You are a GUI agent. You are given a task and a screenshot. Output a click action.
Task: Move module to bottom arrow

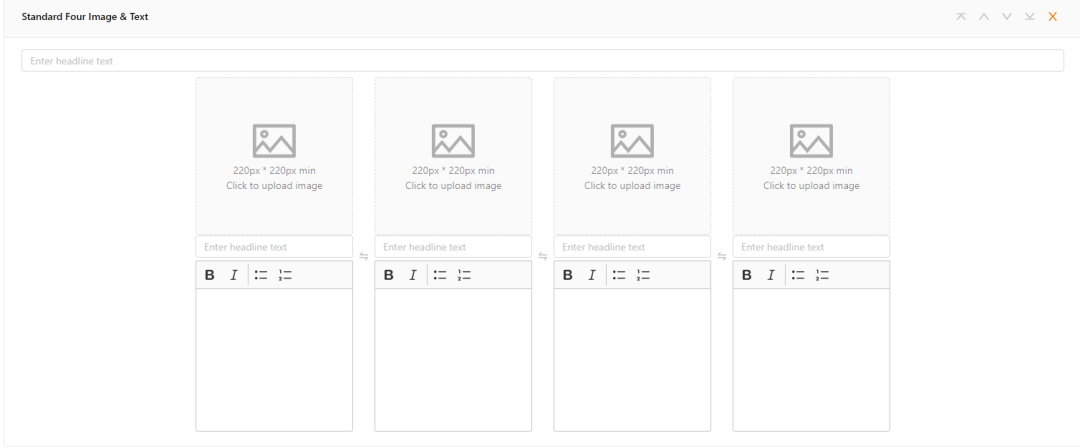[1030, 17]
